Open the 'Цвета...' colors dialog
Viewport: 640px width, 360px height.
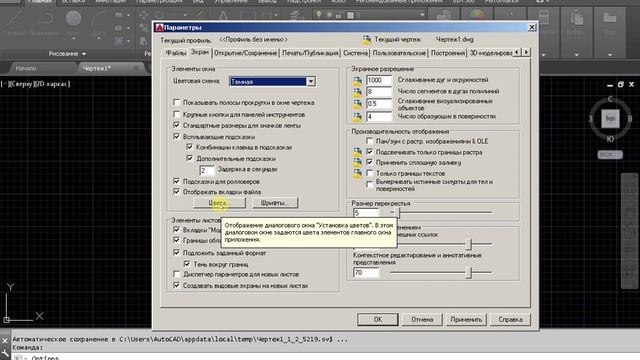[x=220, y=203]
